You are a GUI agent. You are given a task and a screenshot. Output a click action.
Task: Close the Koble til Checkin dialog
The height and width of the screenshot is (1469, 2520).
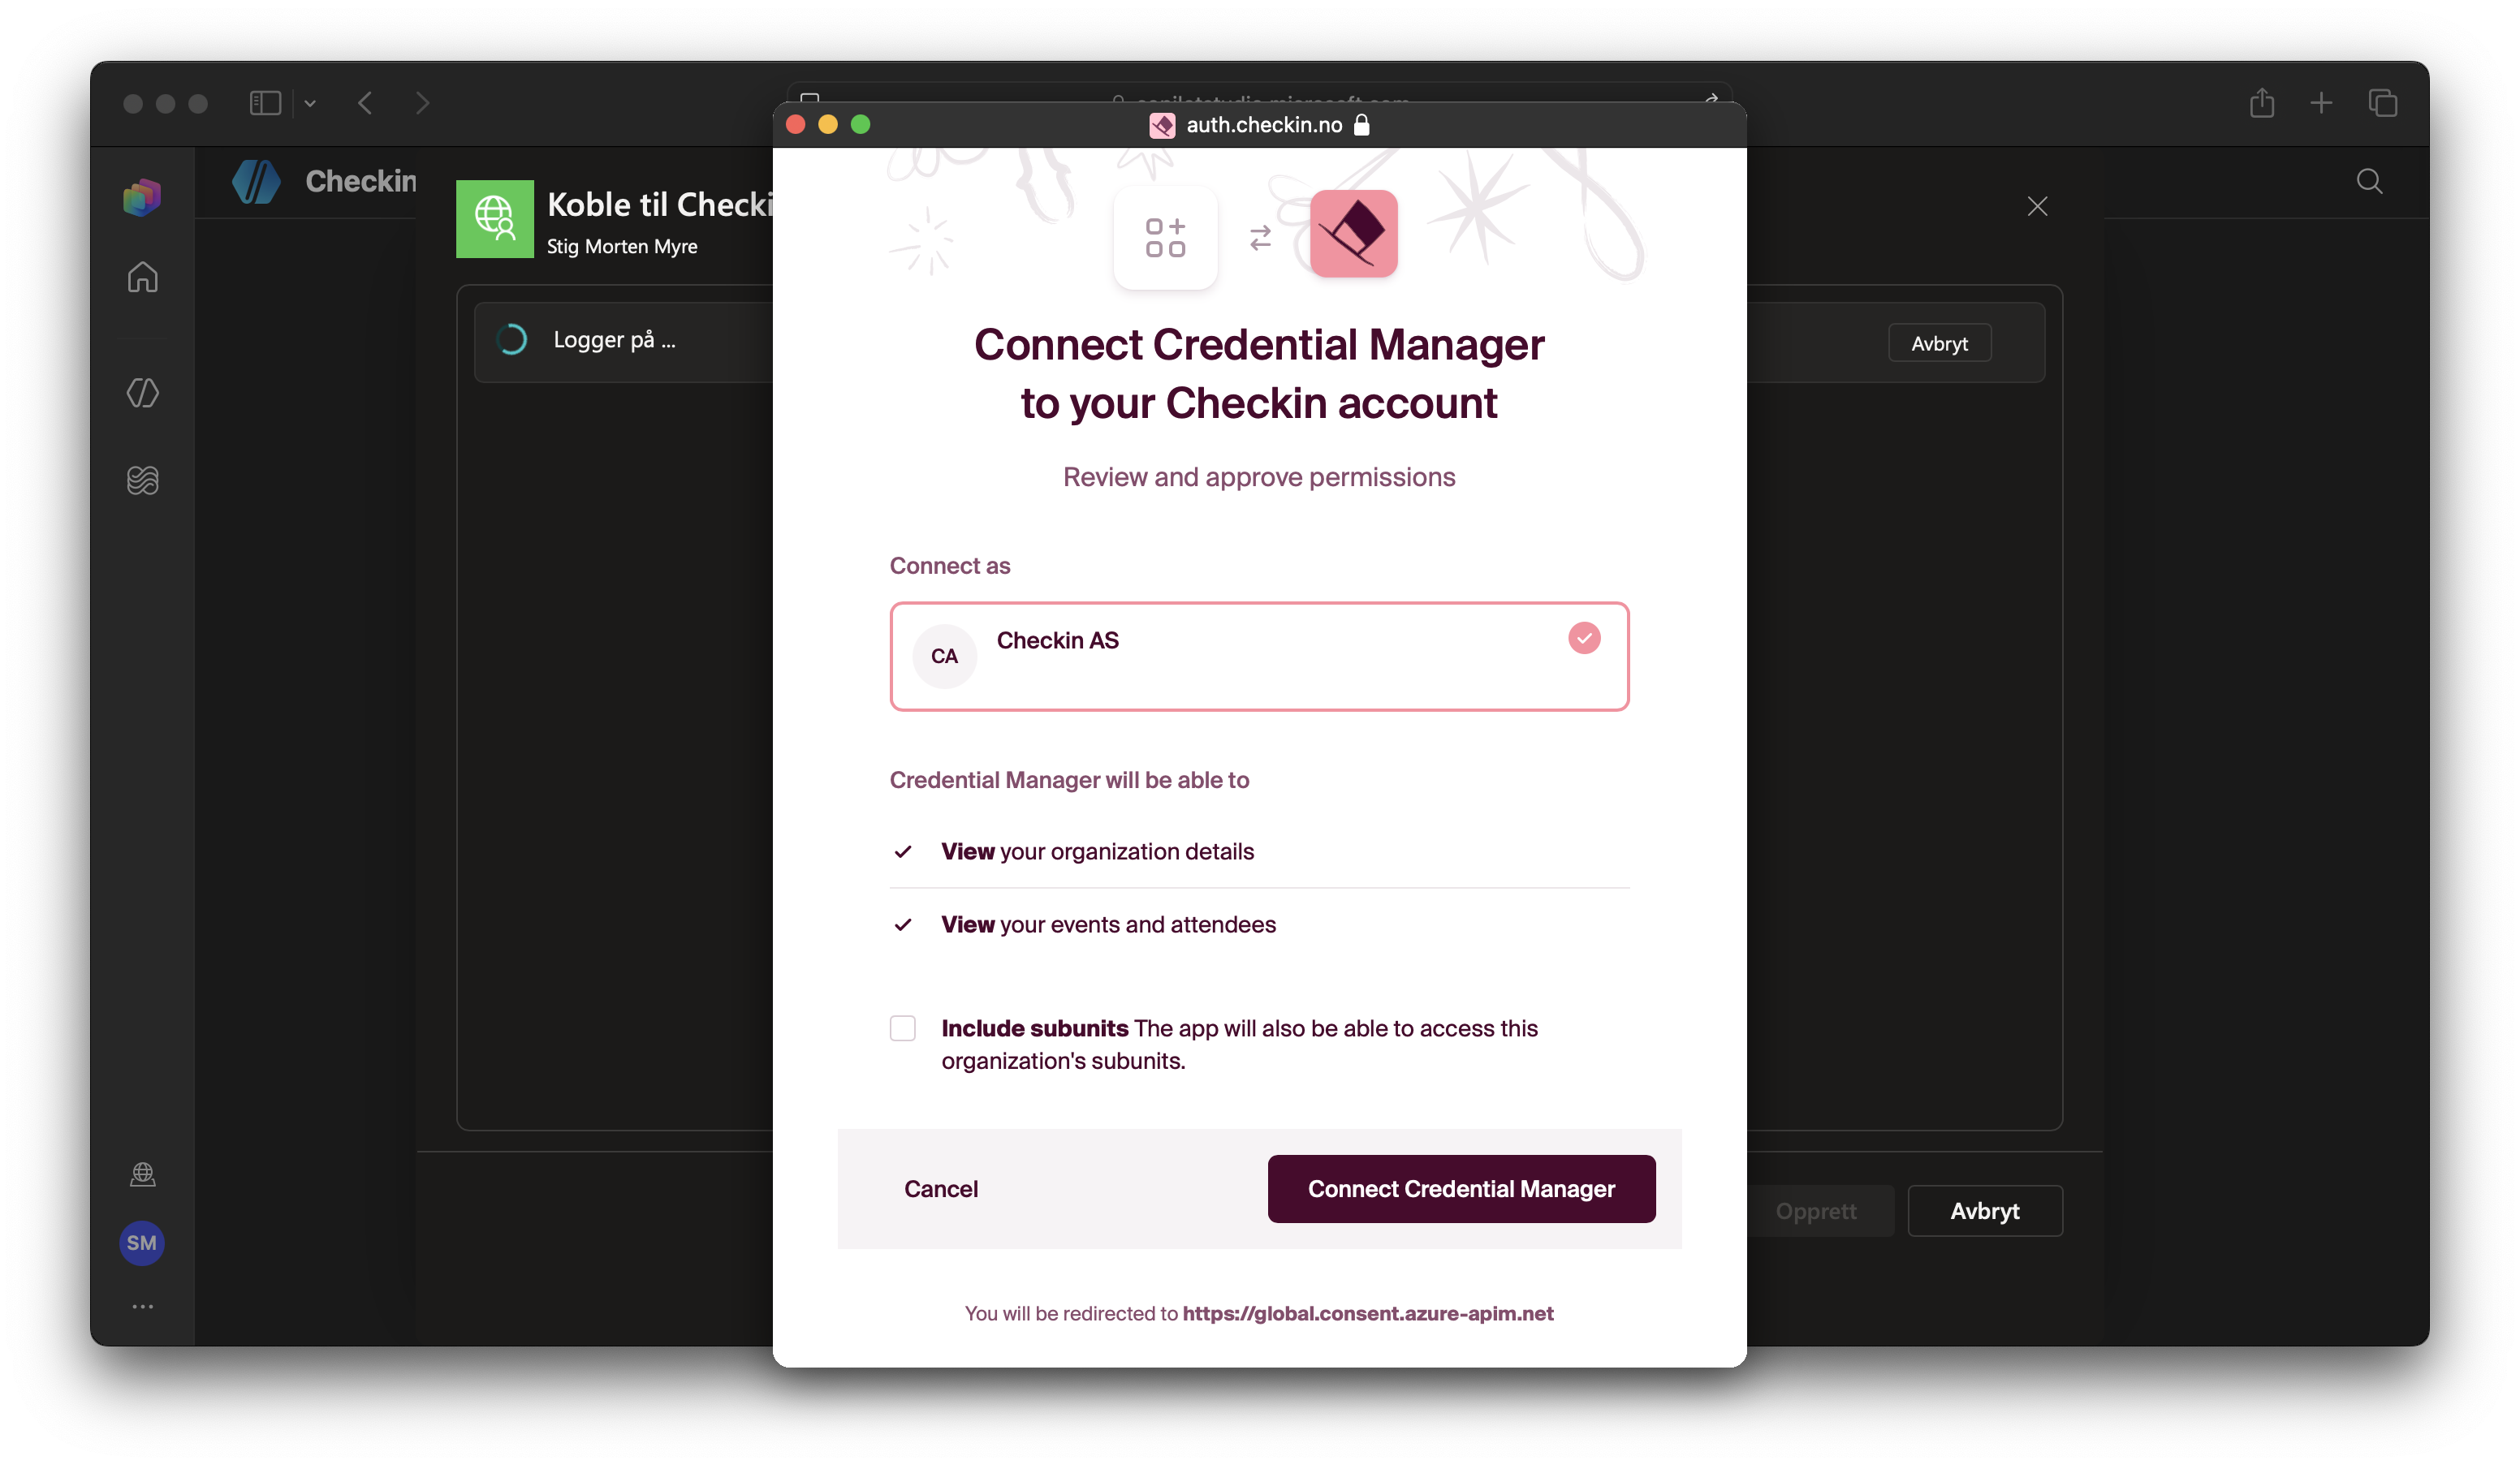2037,206
